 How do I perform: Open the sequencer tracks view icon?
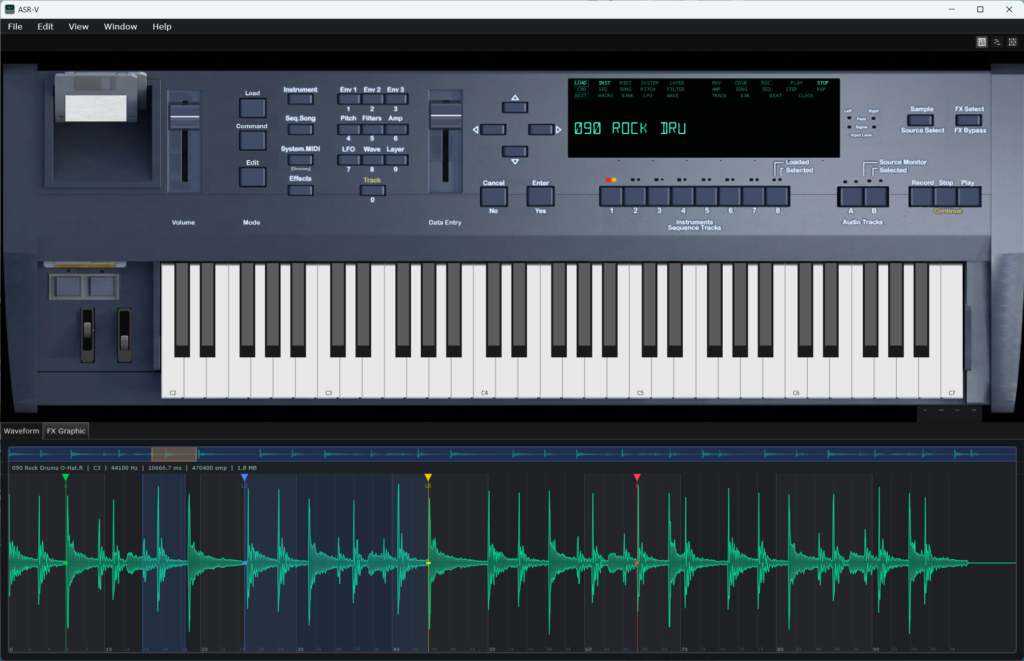pos(997,42)
